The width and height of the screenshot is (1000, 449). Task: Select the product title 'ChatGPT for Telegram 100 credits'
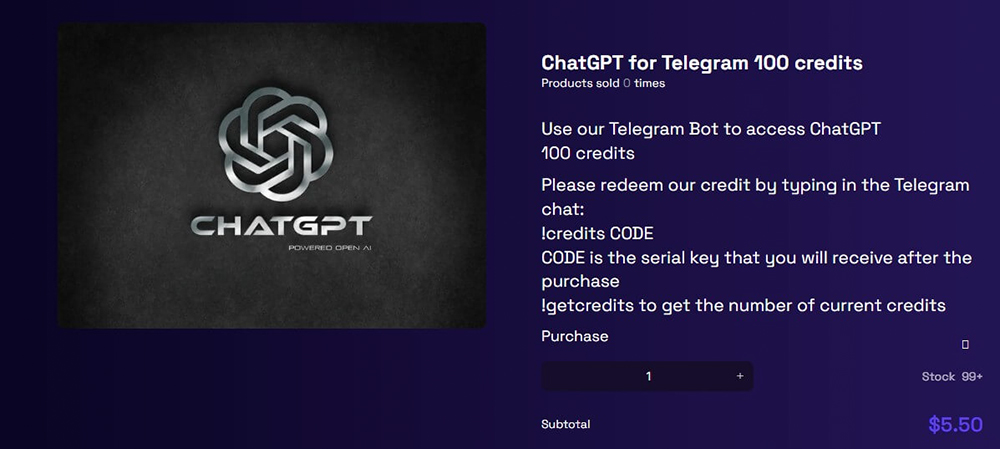tap(702, 63)
